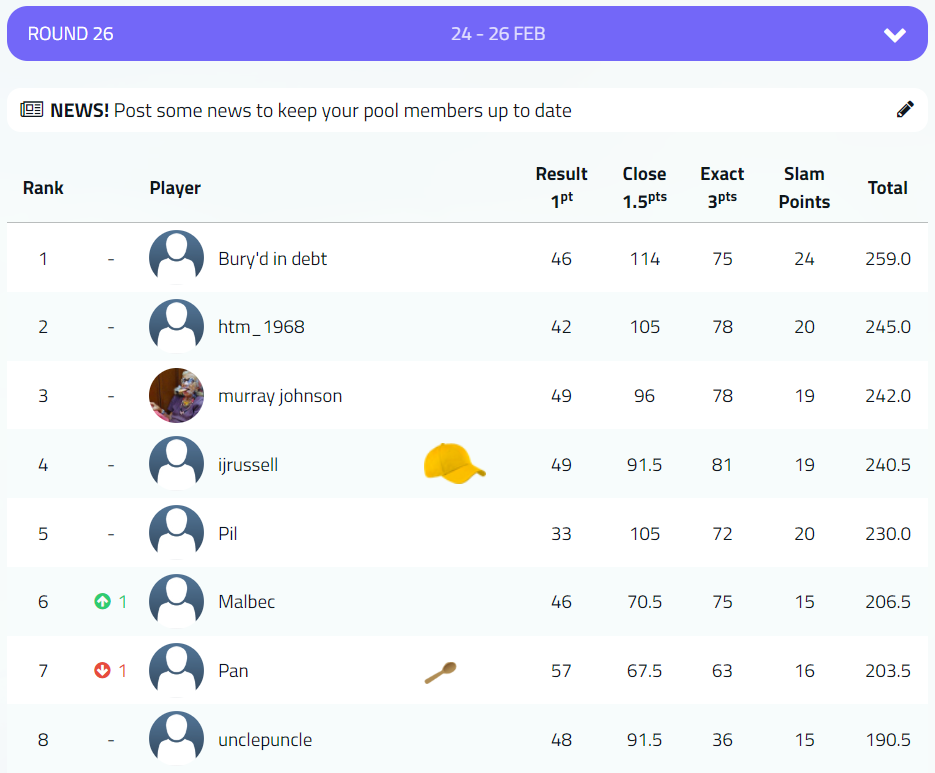This screenshot has width=935, height=773.
Task: Click the yellow cap icon for ijrussell
Action: point(454,463)
